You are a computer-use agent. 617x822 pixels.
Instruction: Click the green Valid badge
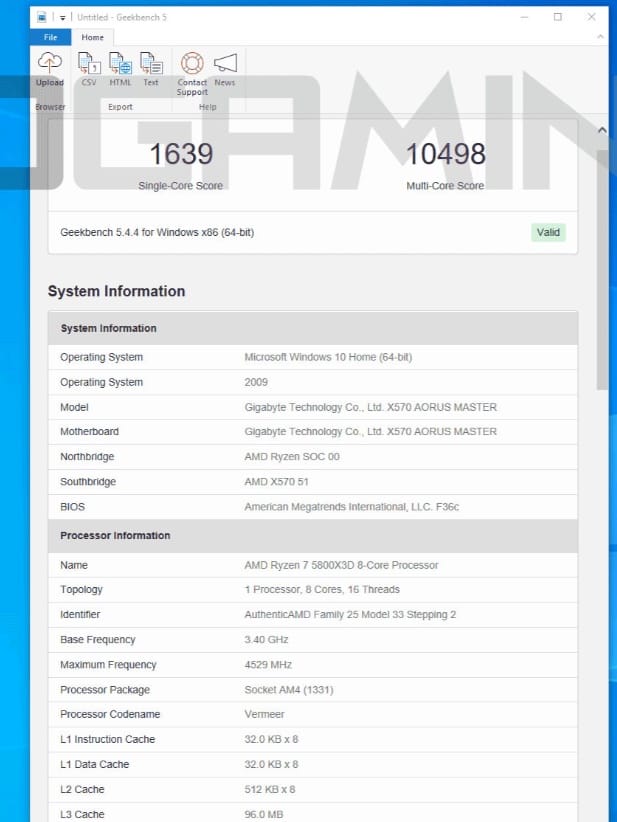click(x=548, y=232)
